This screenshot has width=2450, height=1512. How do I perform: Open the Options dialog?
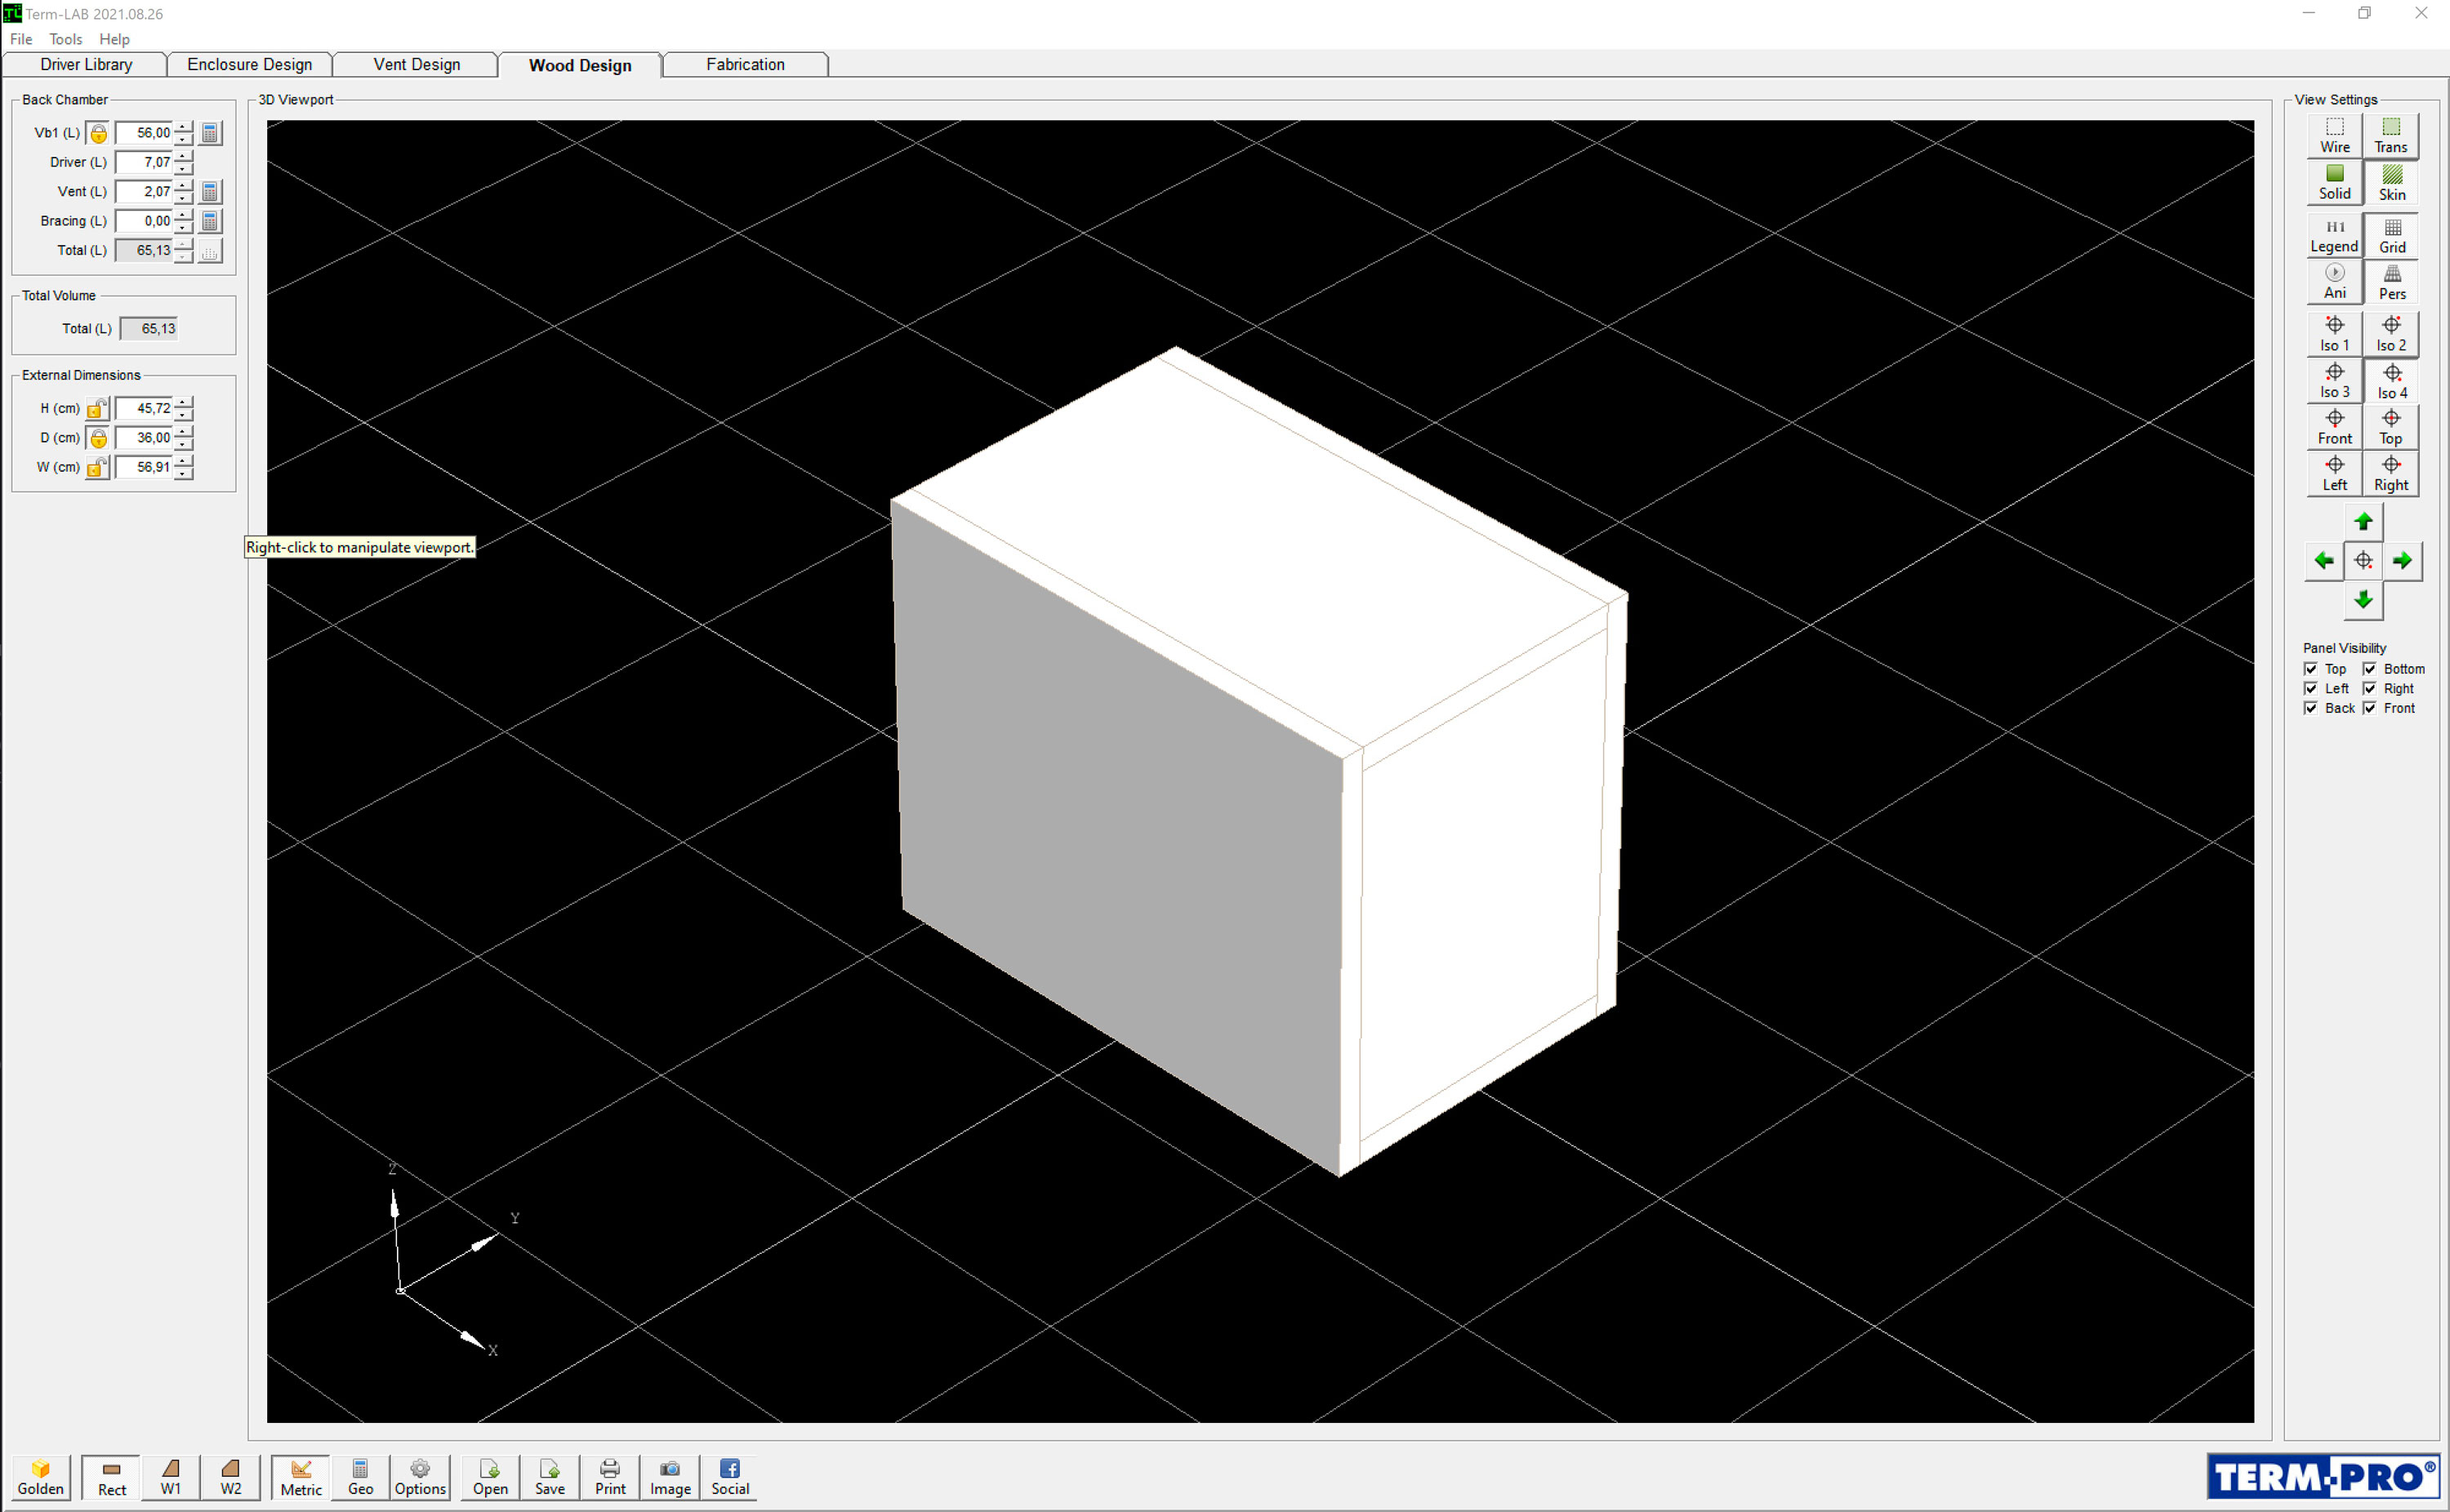(x=419, y=1477)
